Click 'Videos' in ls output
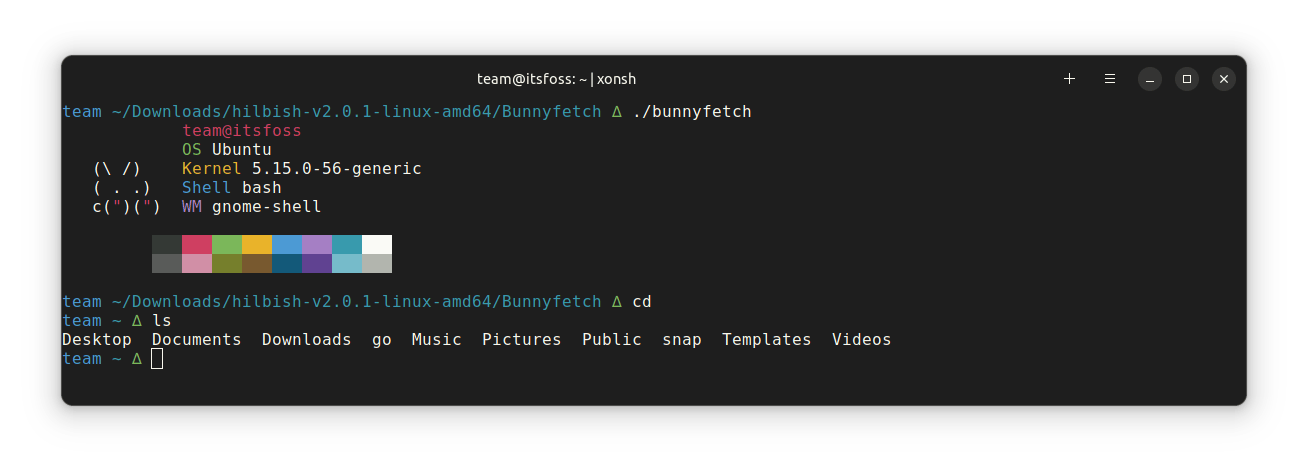This screenshot has height=473, width=1308. point(862,339)
